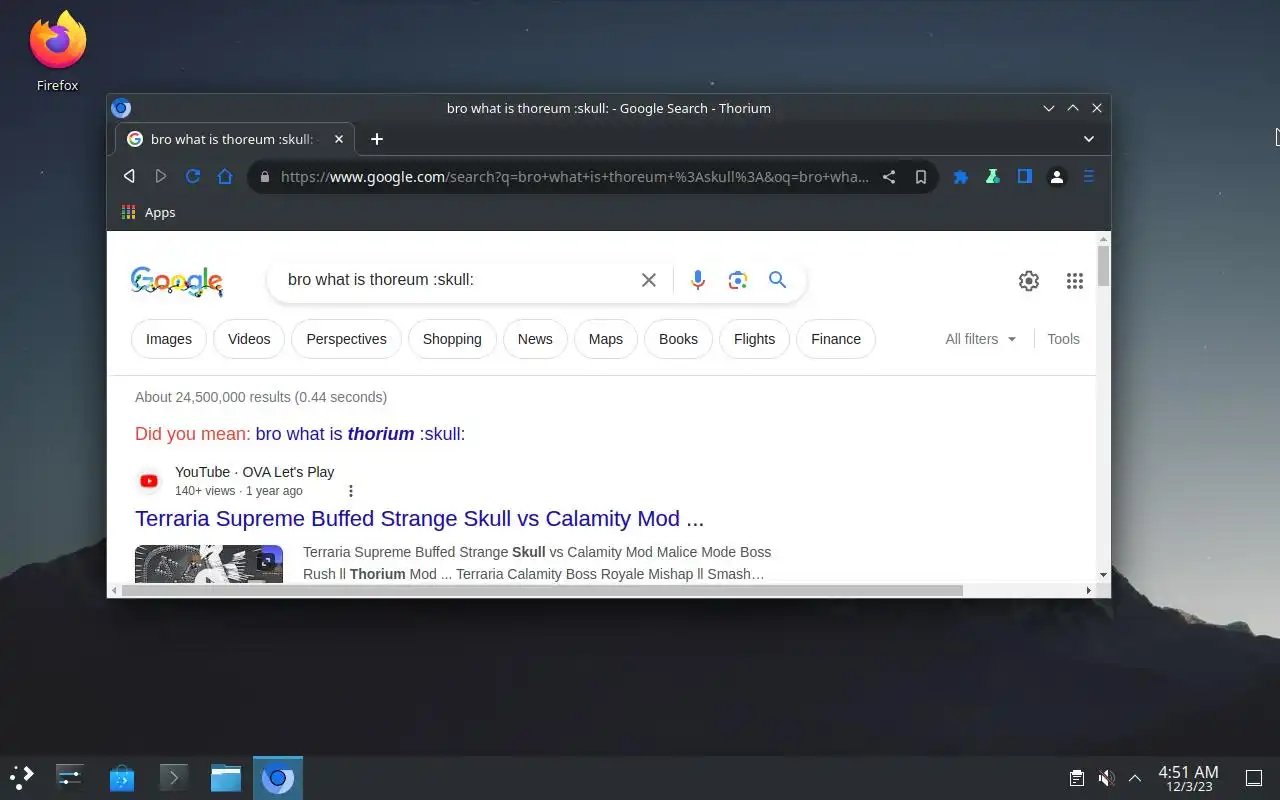Select the Books filter chip

point(678,339)
